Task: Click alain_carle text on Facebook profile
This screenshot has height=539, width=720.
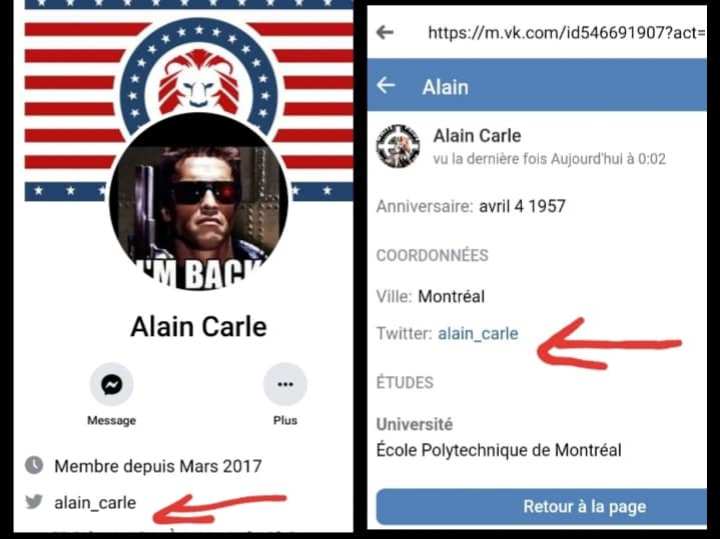Action: point(95,503)
